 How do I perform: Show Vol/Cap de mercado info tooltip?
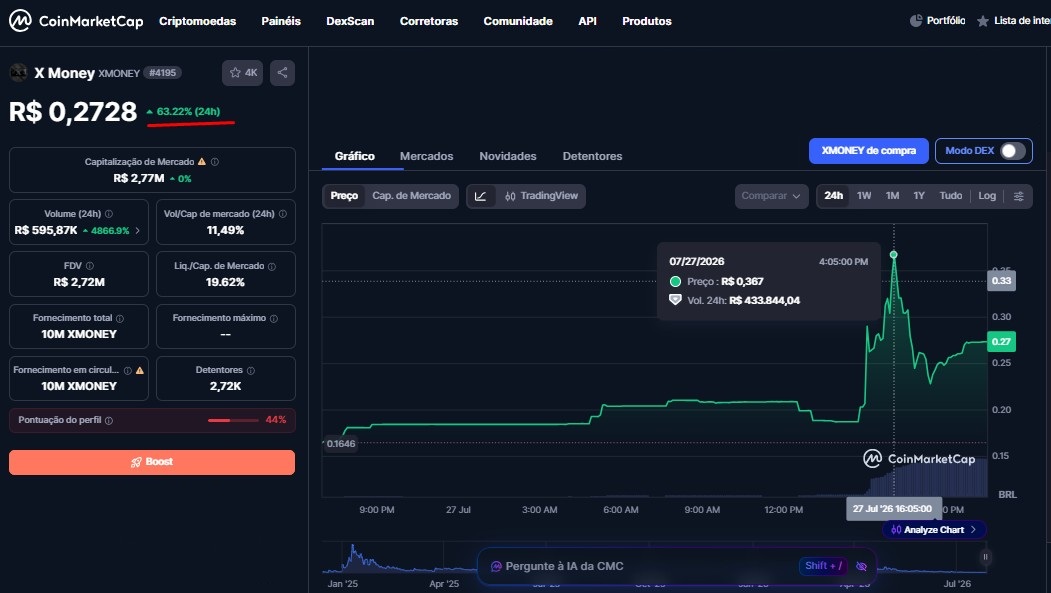pos(283,214)
